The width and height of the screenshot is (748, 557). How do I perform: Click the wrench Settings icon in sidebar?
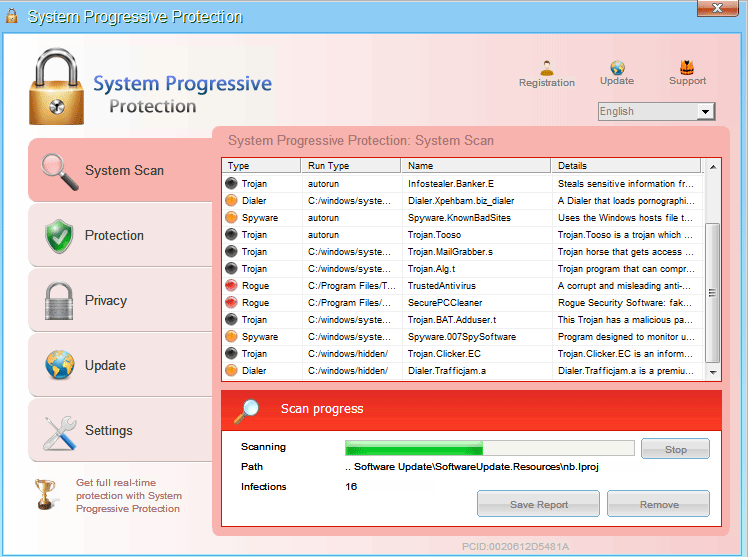[x=59, y=431]
